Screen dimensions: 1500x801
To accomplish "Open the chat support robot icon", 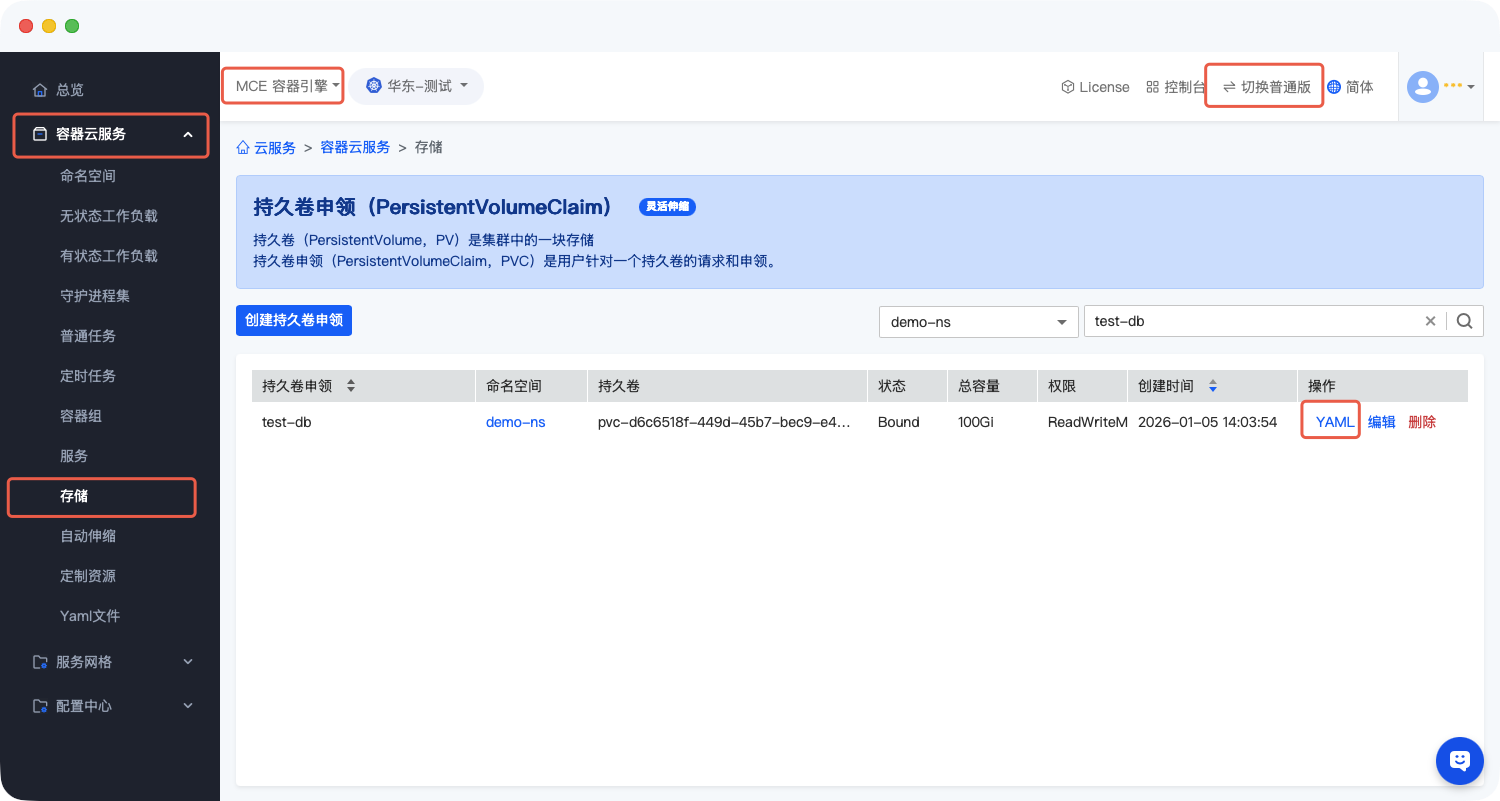I will click(x=1459, y=761).
